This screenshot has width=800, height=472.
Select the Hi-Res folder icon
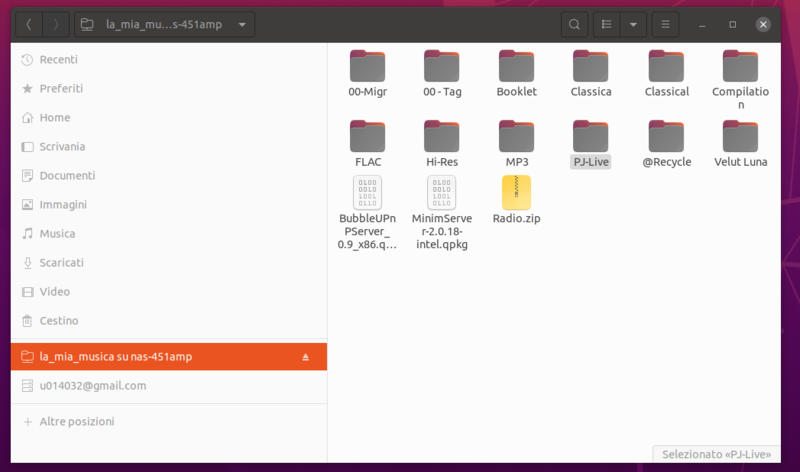[442, 137]
